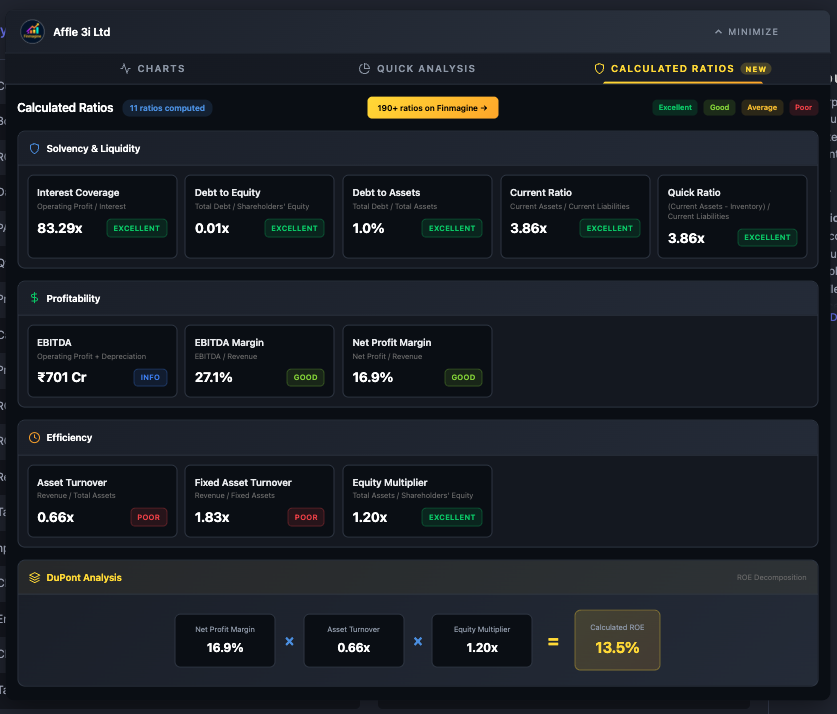Click the Finmagine logo icon
Viewport: 837px width, 714px height.
(x=32, y=31)
